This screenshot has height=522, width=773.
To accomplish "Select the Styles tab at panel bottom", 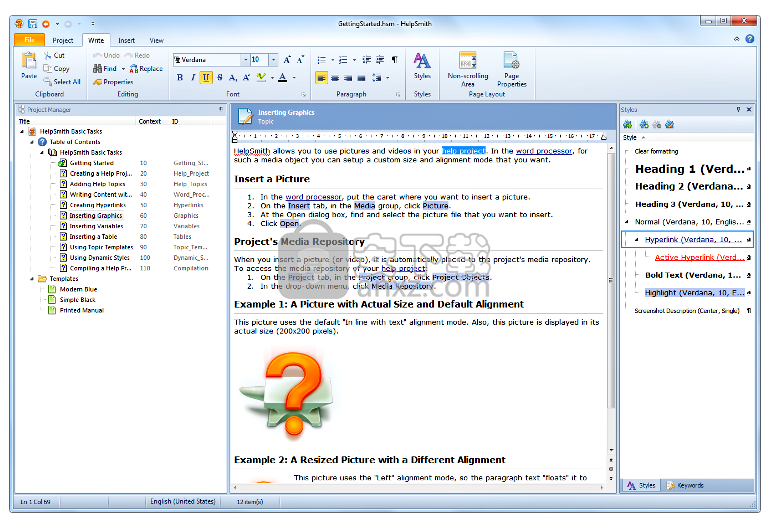I will (641, 486).
